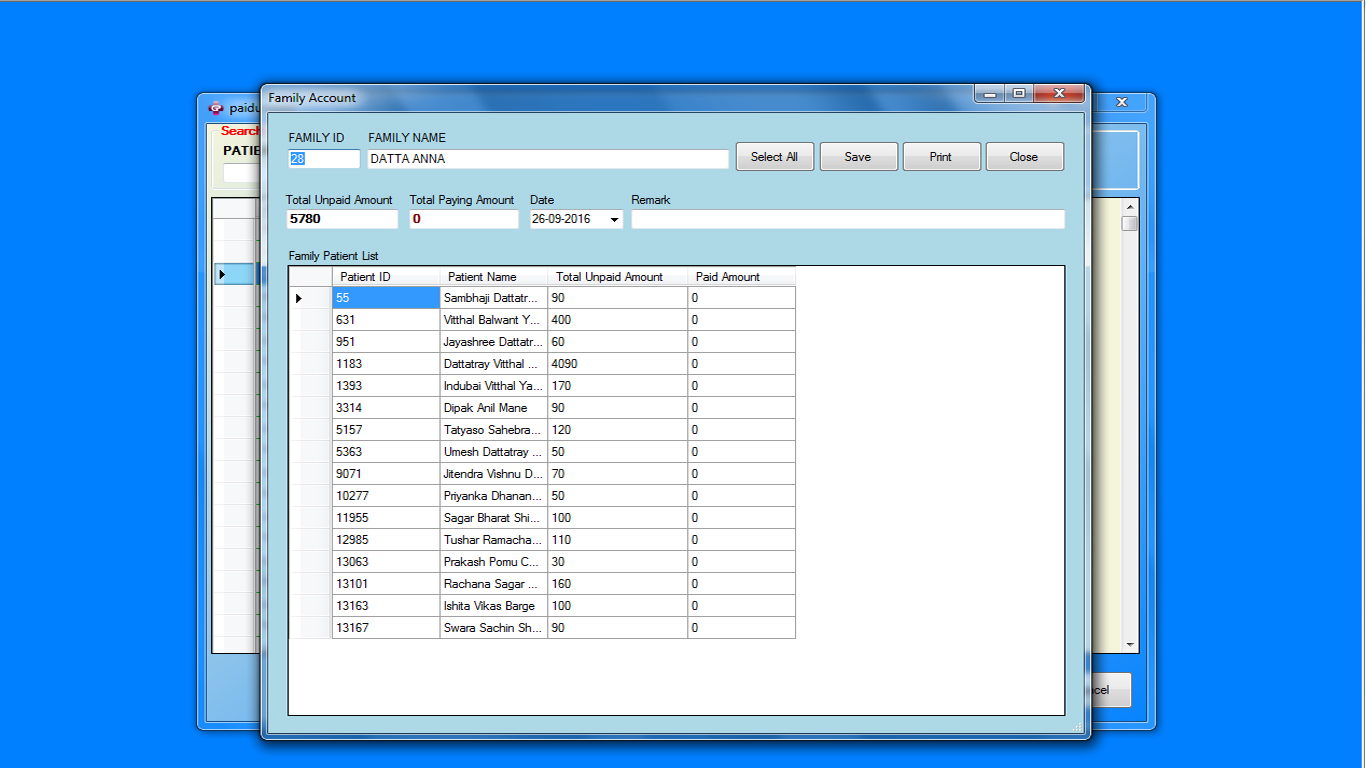The width and height of the screenshot is (1366, 768).
Task: Select Patient ID 1393 cell
Action: [x=386, y=386]
